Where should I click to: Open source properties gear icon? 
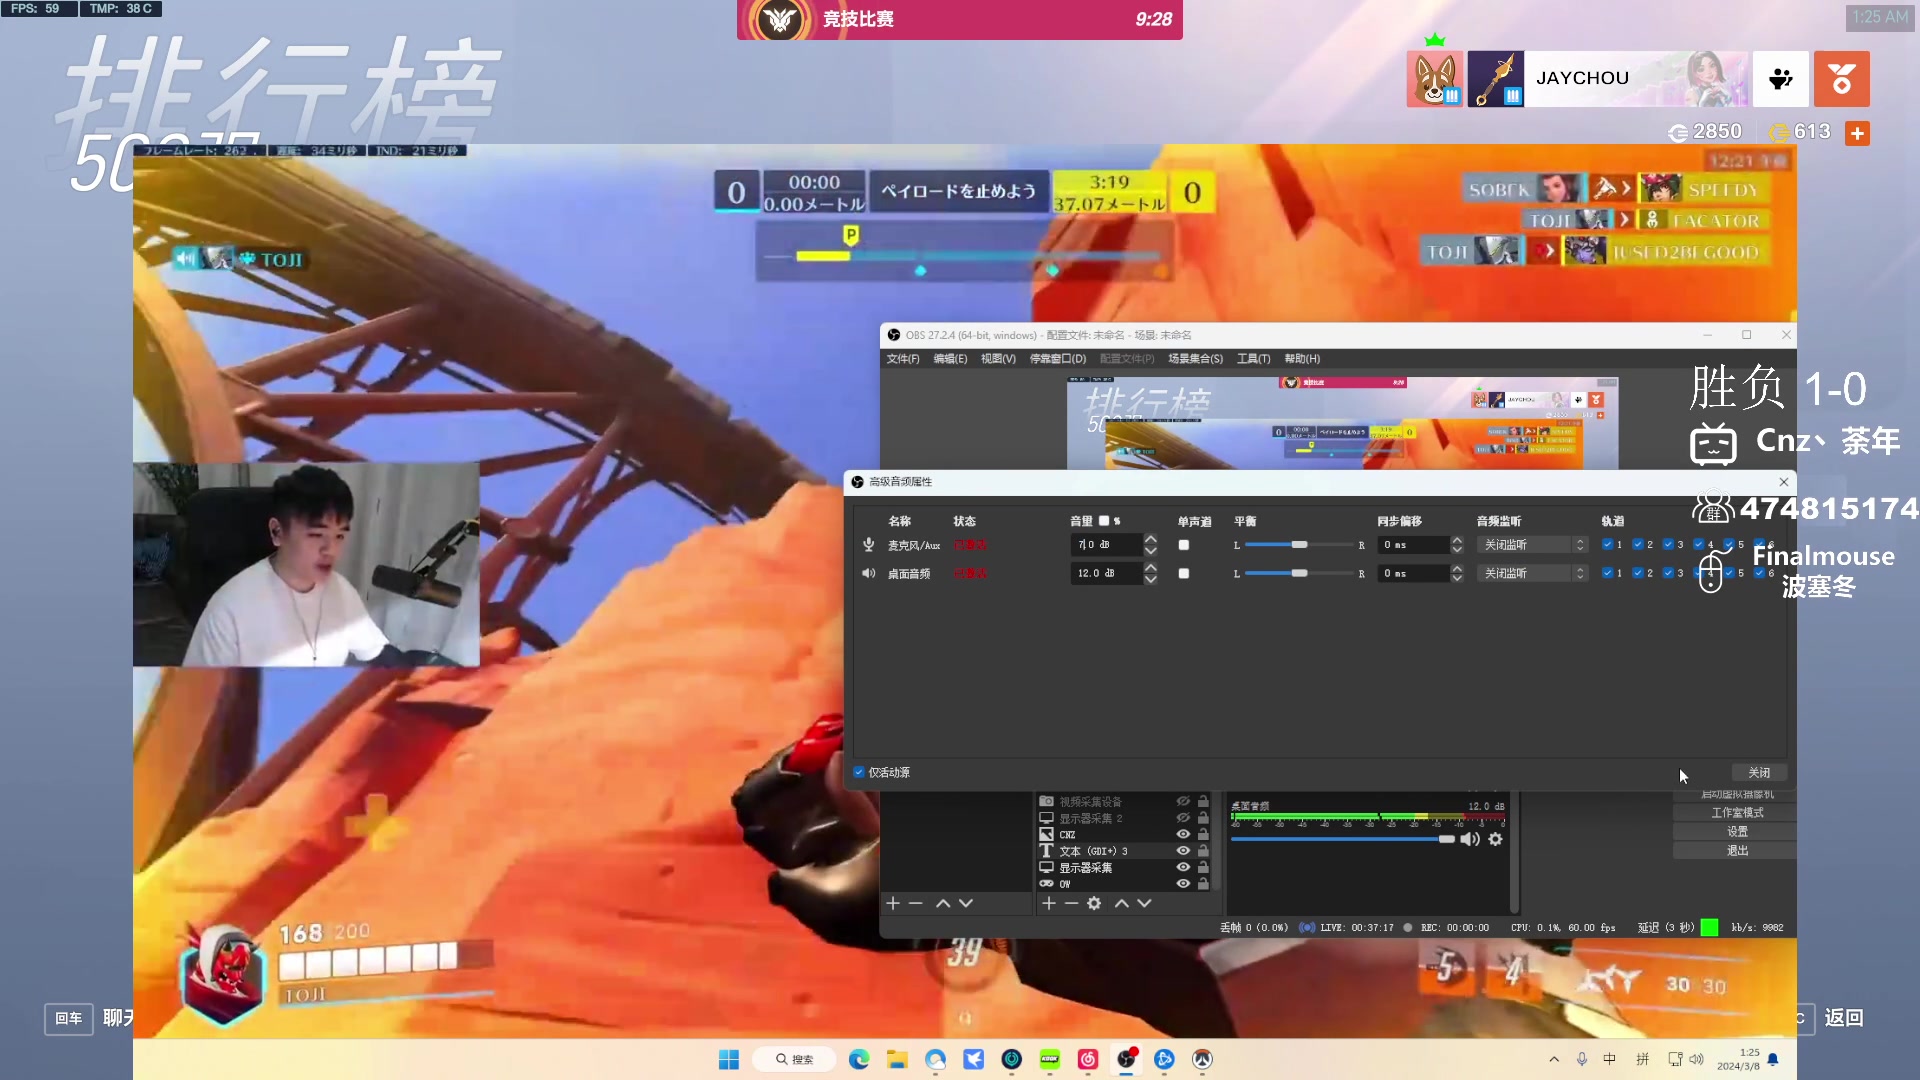[1094, 903]
